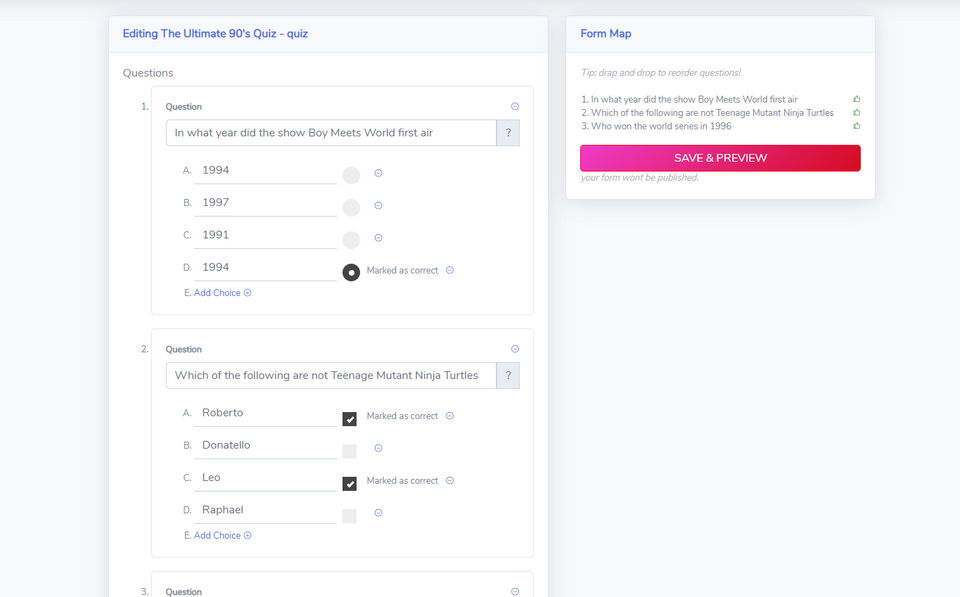Screen dimensions: 960x597
Task: Uncheck Roberto as a correct answer
Action: click(x=350, y=419)
